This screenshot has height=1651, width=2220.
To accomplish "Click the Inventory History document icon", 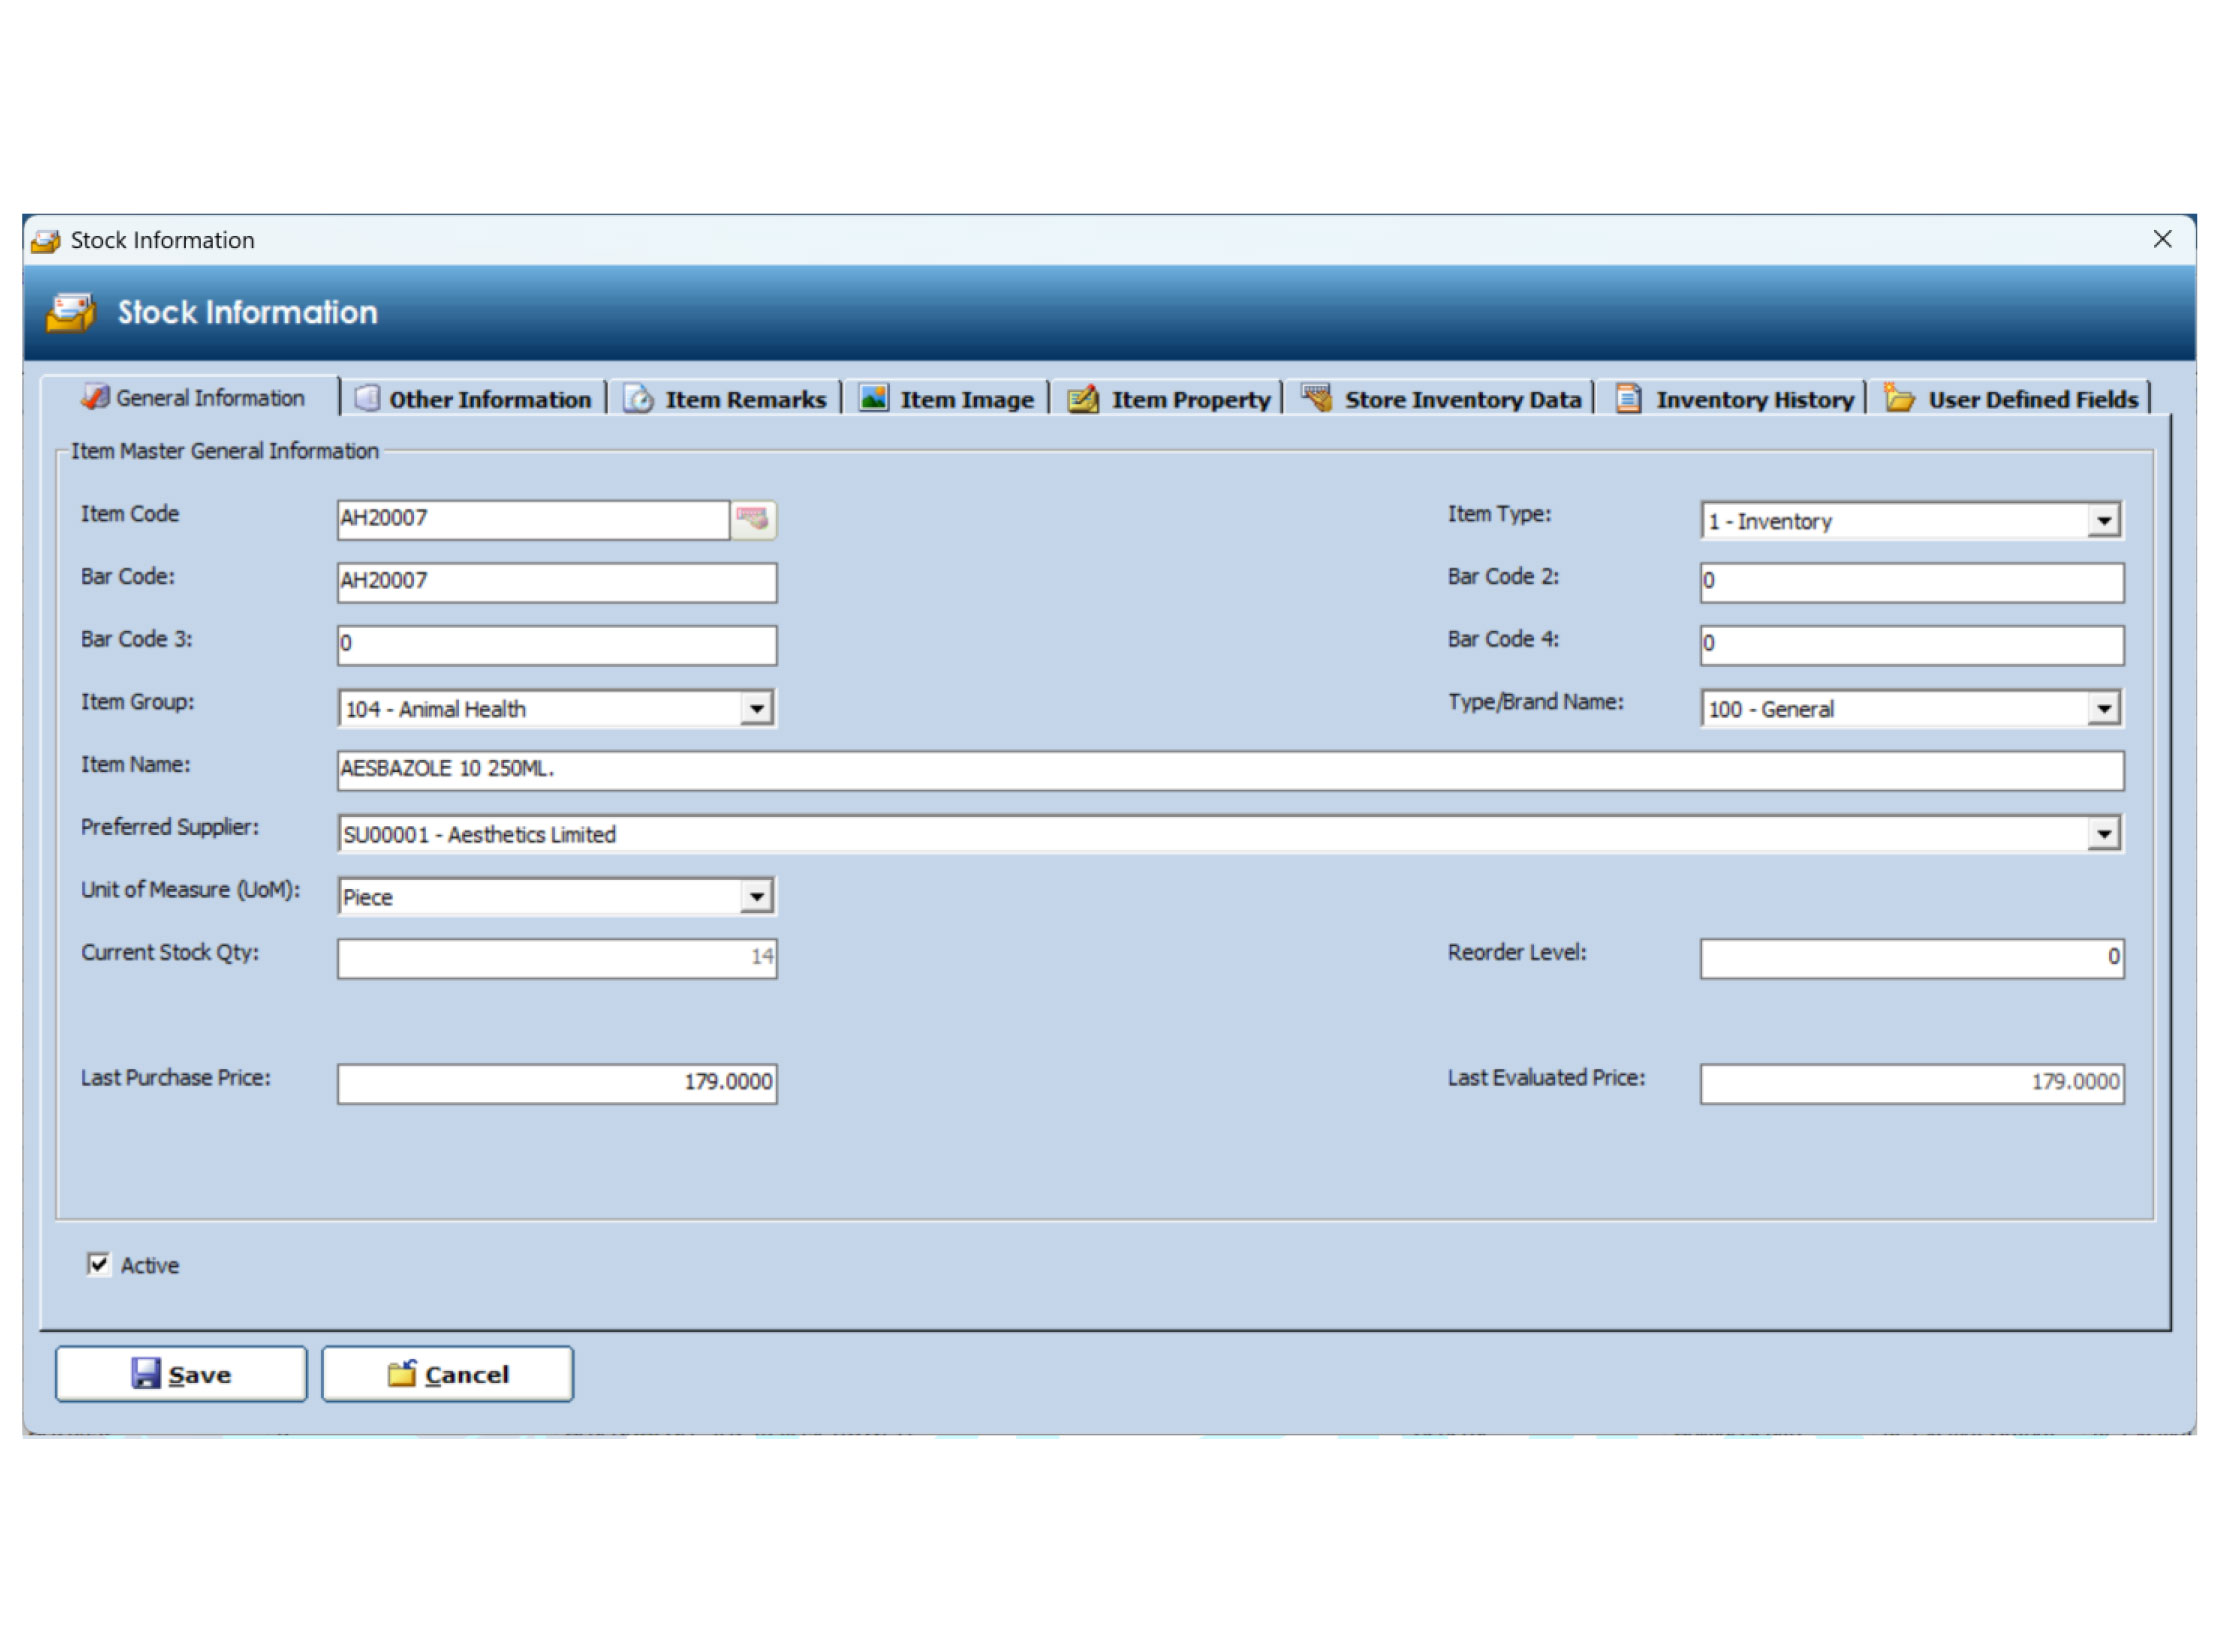I will point(1628,399).
